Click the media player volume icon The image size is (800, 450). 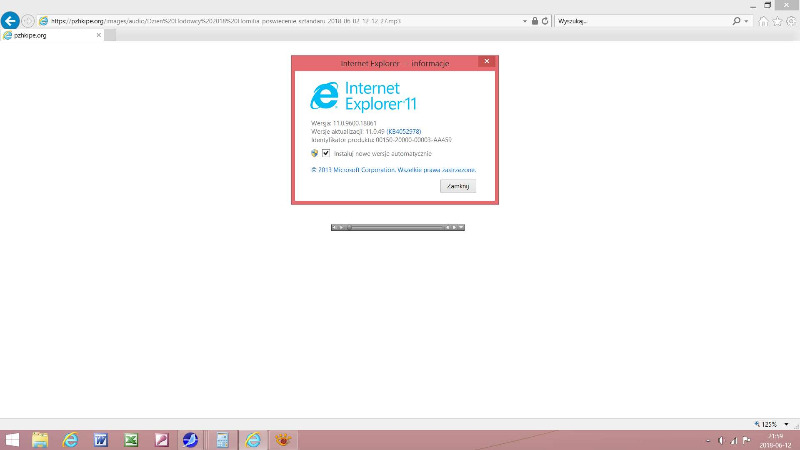tap(334, 228)
